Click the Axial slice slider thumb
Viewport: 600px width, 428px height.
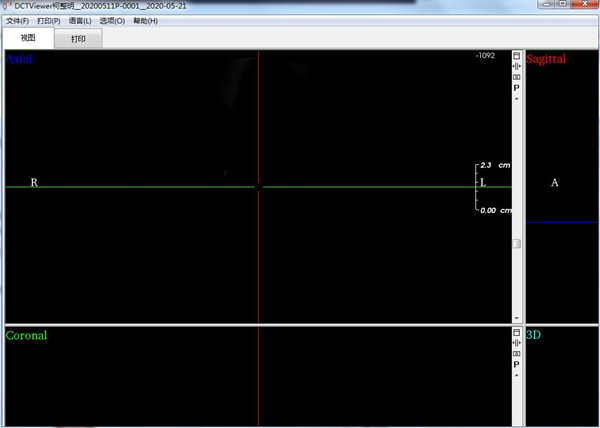click(x=517, y=243)
